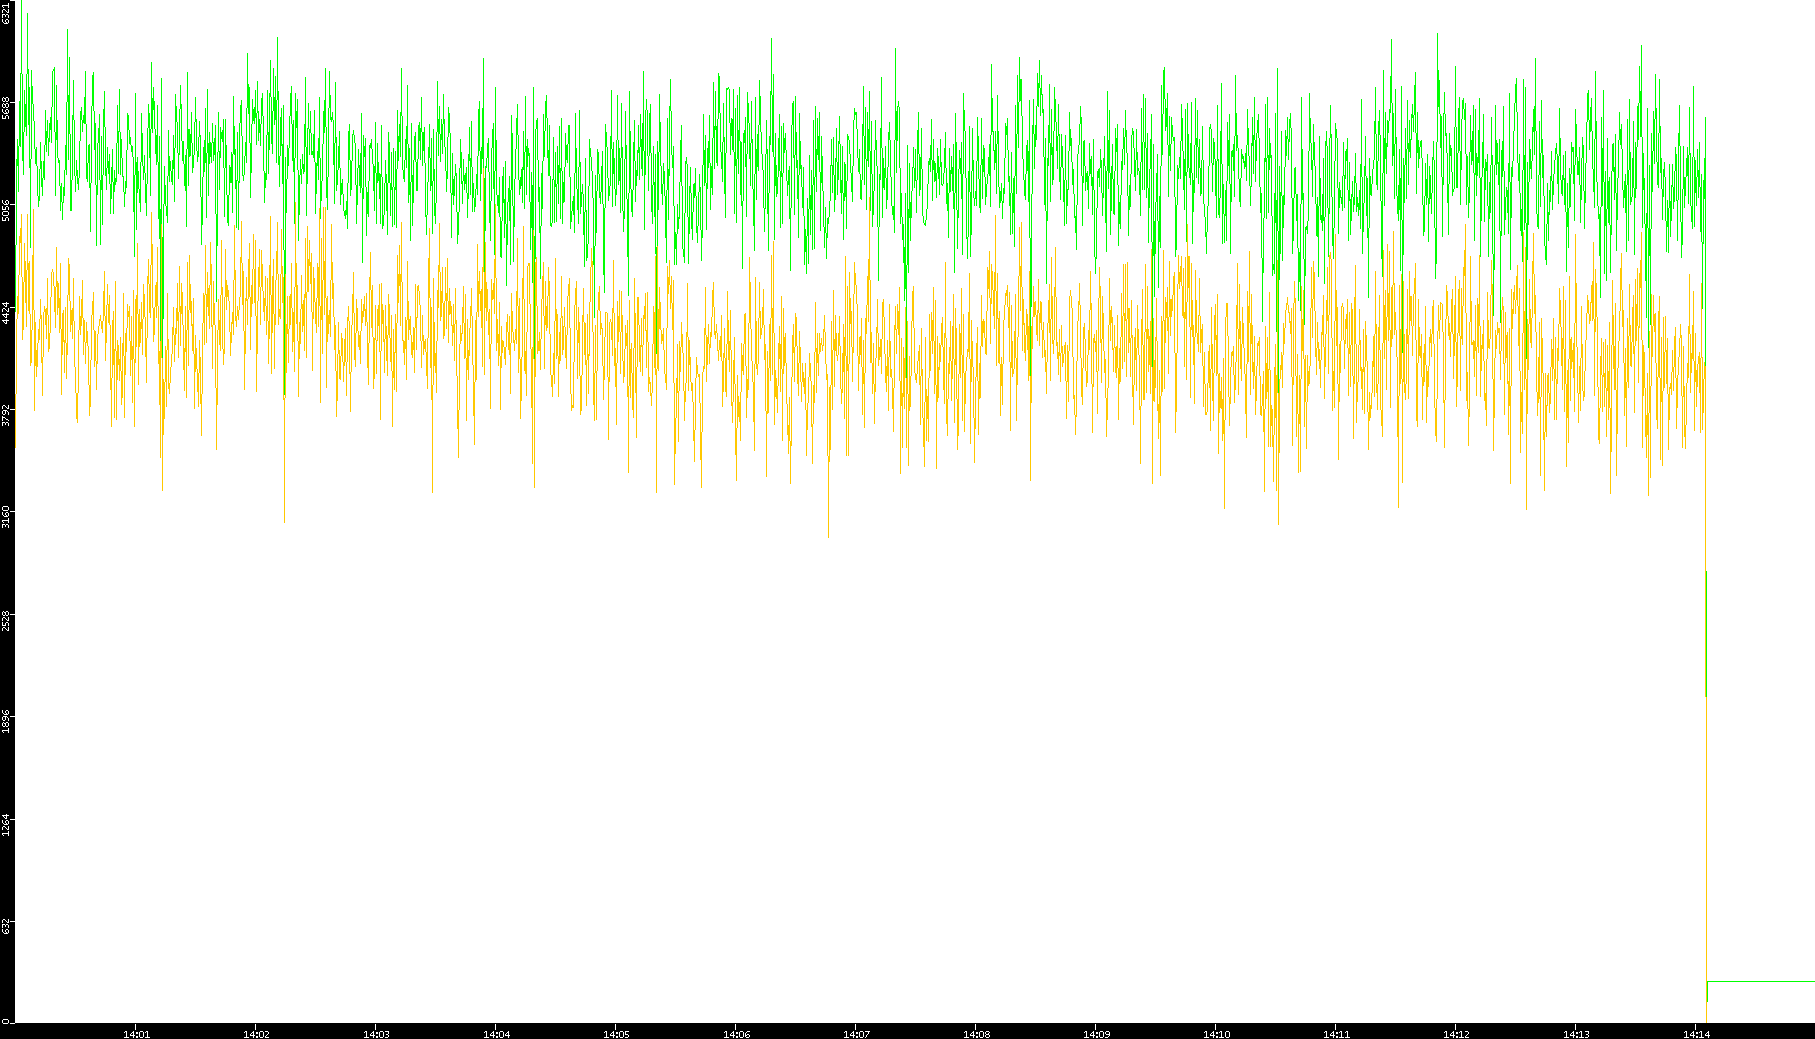Click the green vertical drop segment at 14:14
Screen dimensions: 1815x1039
(x=1705, y=632)
